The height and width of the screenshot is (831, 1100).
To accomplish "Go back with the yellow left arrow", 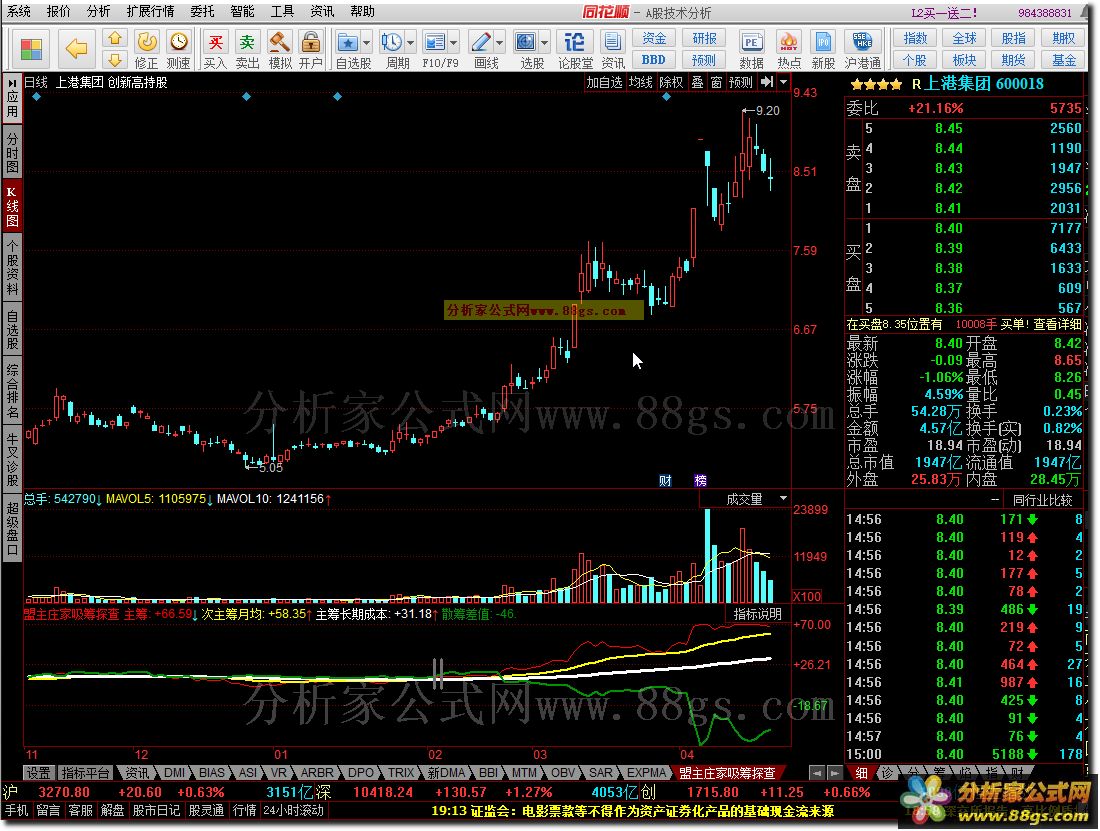I will tap(76, 49).
